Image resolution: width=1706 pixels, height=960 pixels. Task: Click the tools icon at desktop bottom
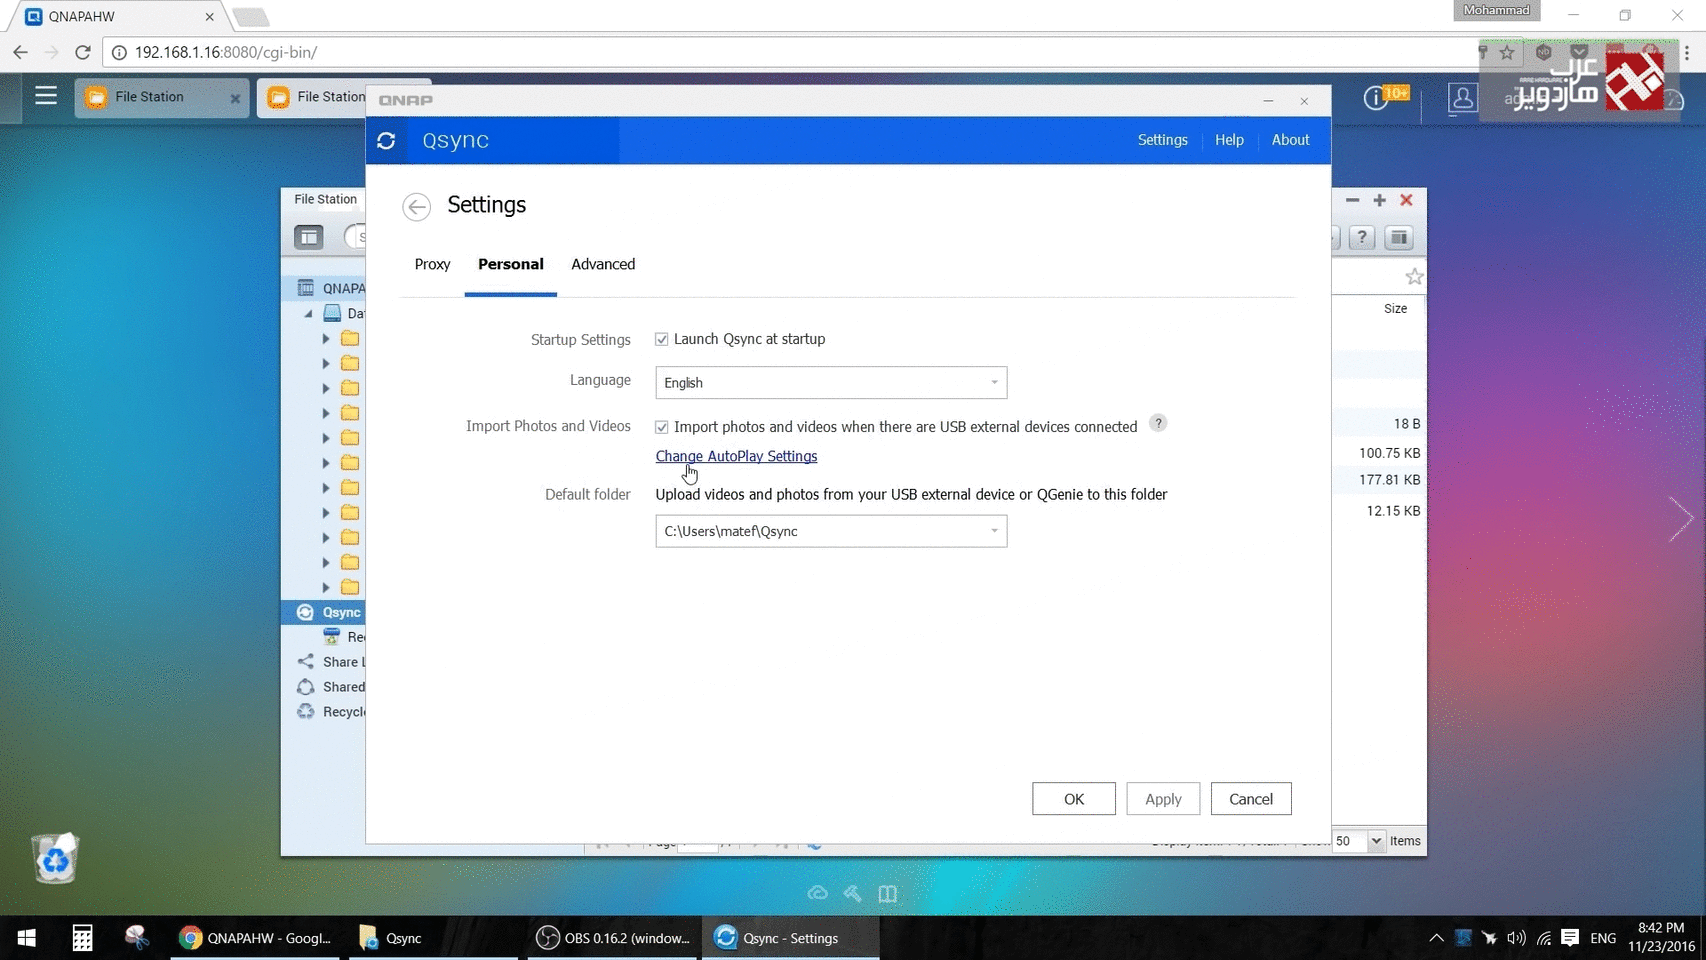click(853, 893)
